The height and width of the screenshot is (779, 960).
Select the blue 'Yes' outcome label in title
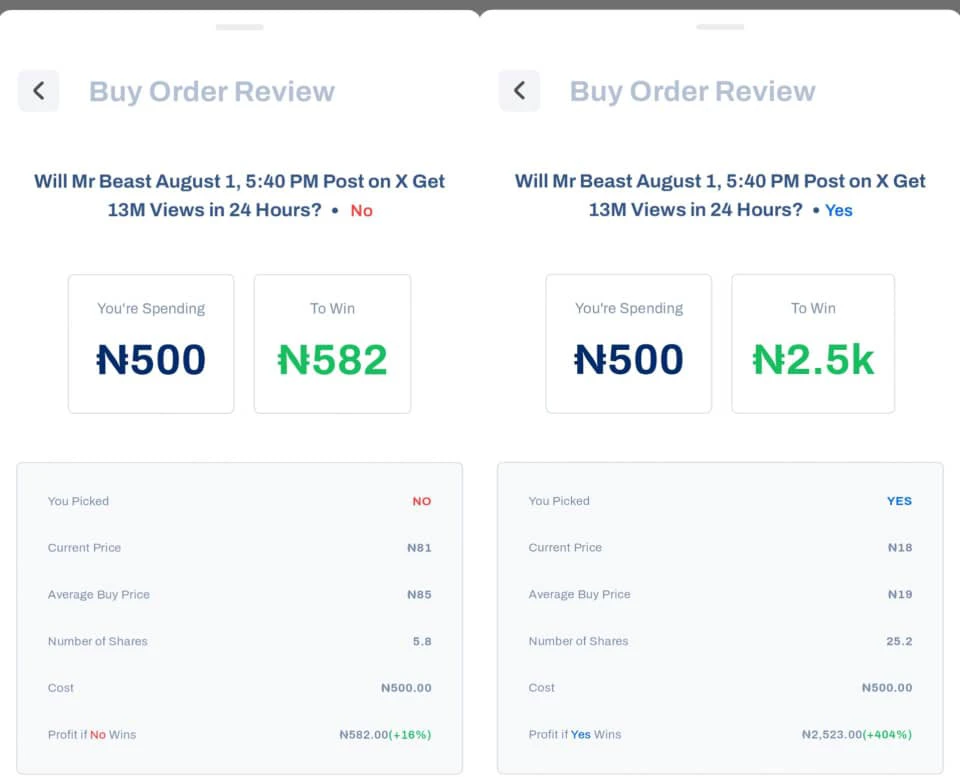(x=838, y=211)
